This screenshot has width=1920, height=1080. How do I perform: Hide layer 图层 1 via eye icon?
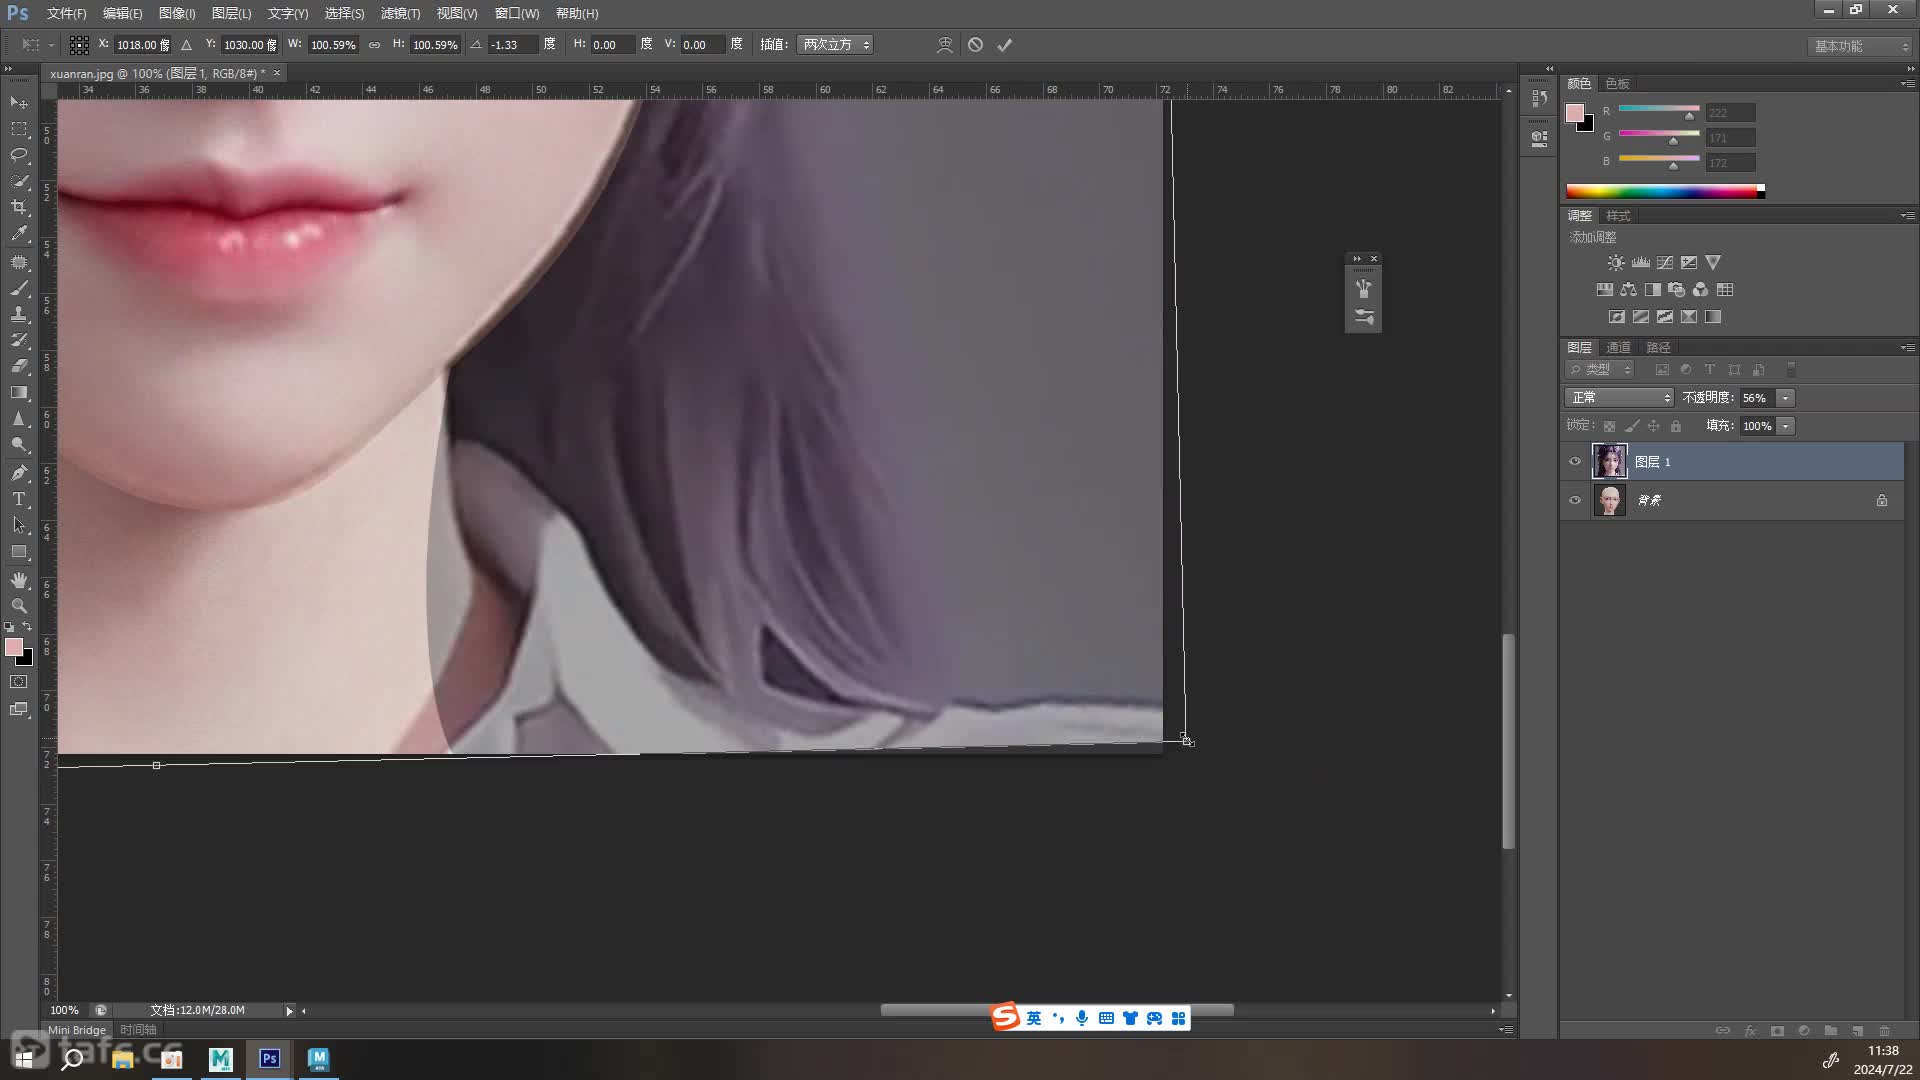(x=1575, y=462)
